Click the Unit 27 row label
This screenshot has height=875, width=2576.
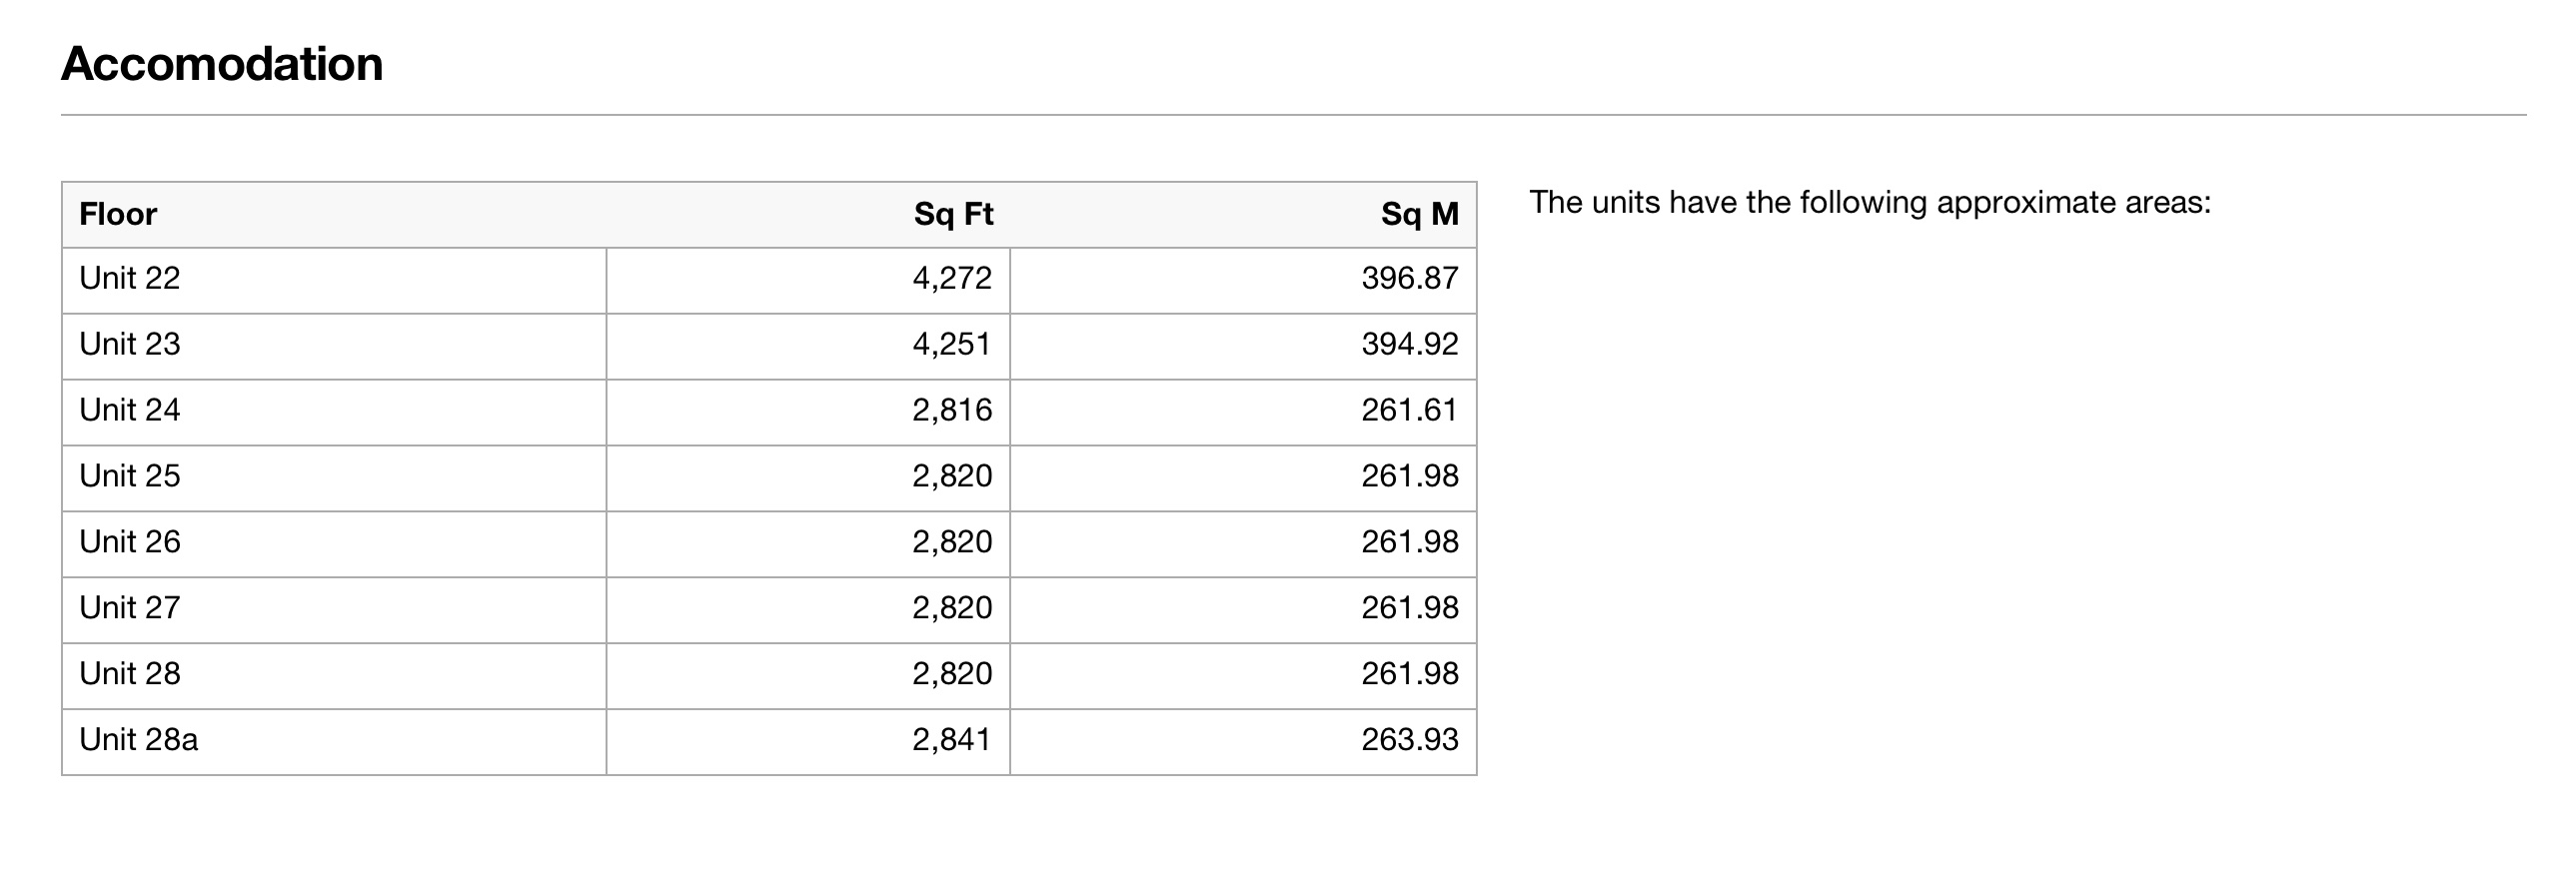[x=130, y=608]
